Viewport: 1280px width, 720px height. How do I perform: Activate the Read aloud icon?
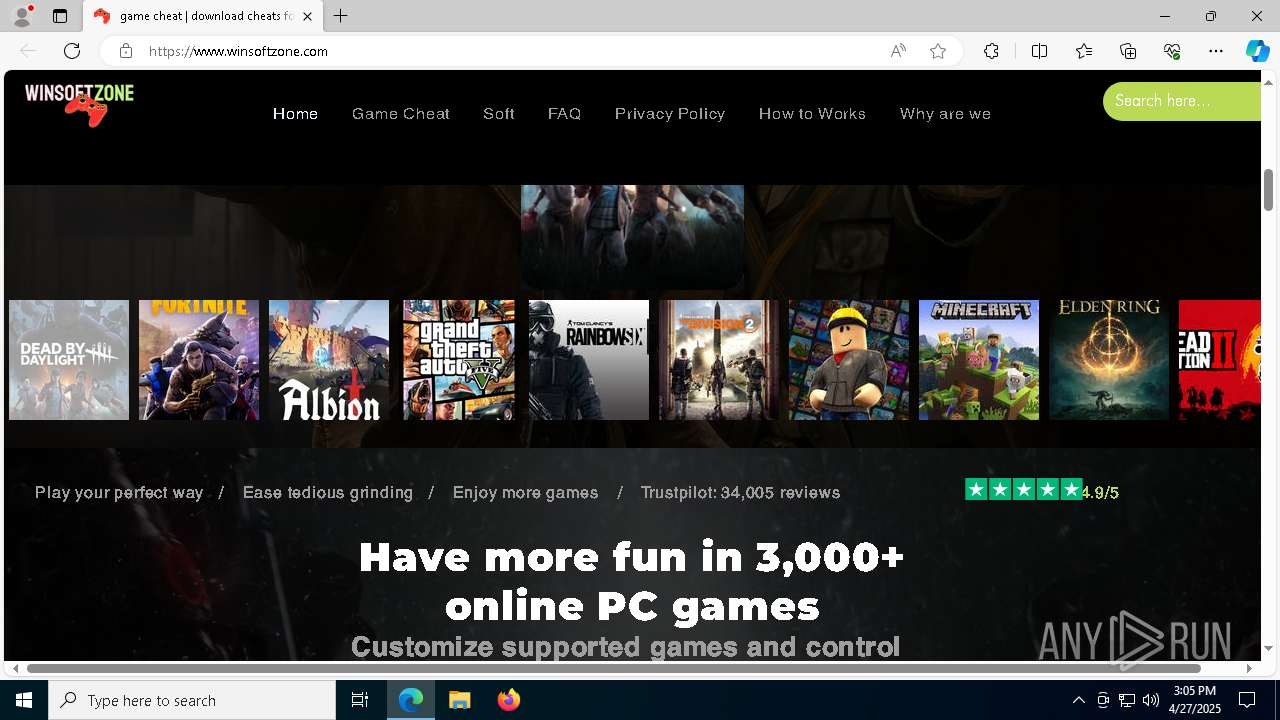898,51
